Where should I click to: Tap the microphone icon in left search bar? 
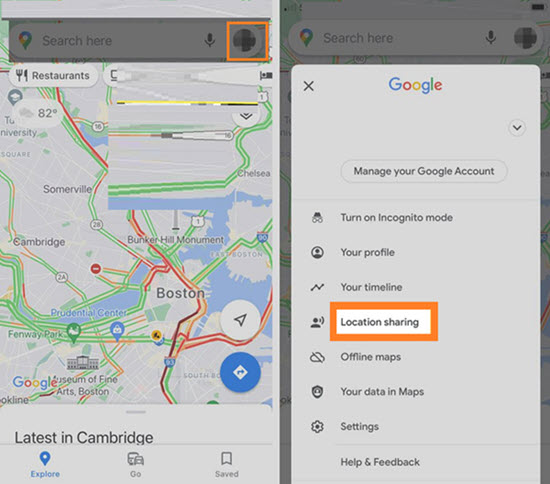click(x=210, y=40)
